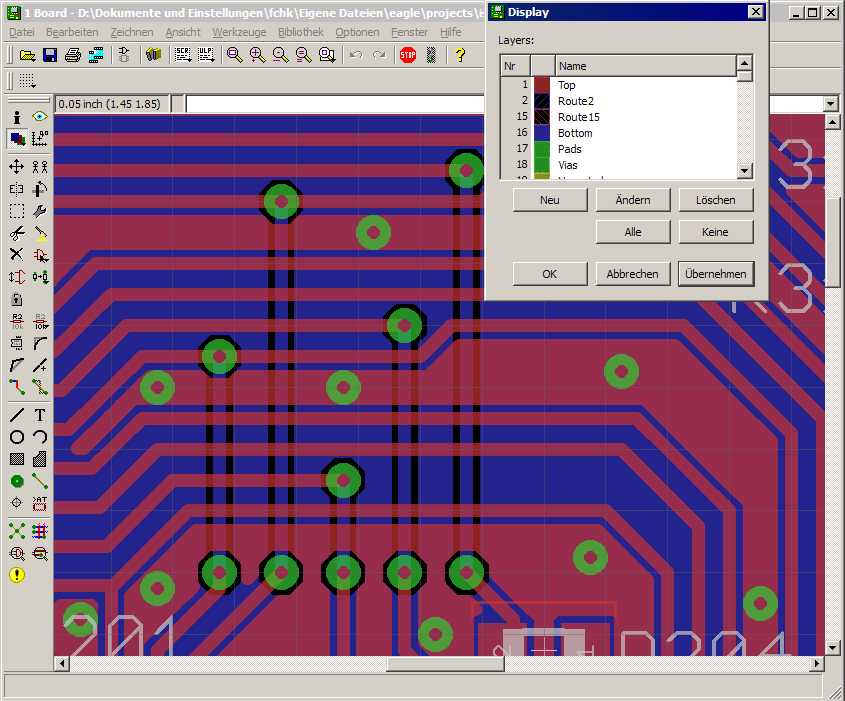Click the Bottom layer blue color swatch
The image size is (845, 701).
542,133
